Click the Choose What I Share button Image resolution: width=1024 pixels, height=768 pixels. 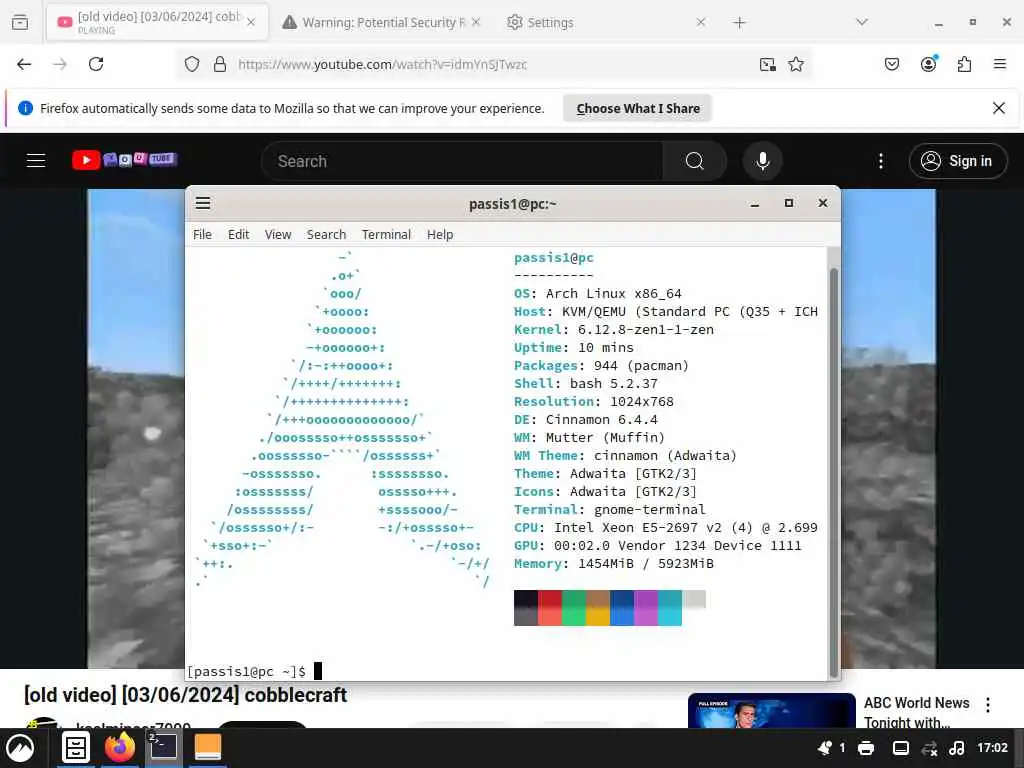click(638, 108)
